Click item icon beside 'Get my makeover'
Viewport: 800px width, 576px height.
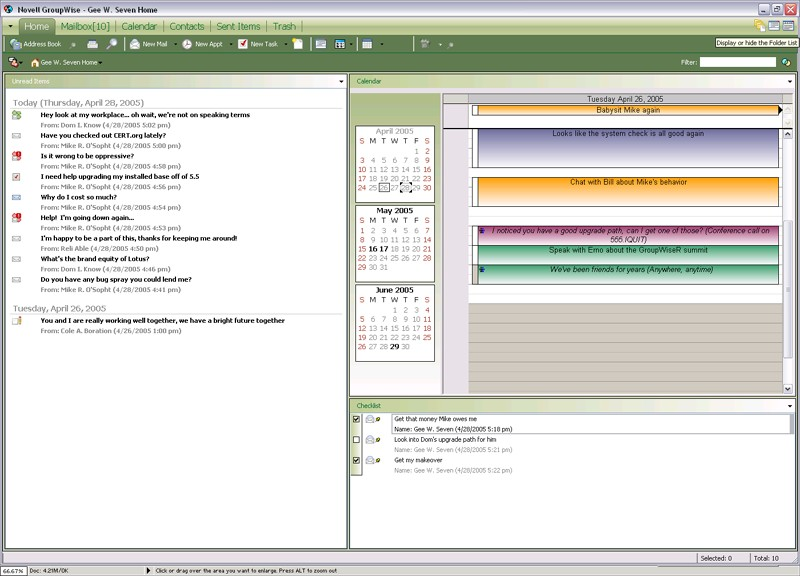pos(370,460)
